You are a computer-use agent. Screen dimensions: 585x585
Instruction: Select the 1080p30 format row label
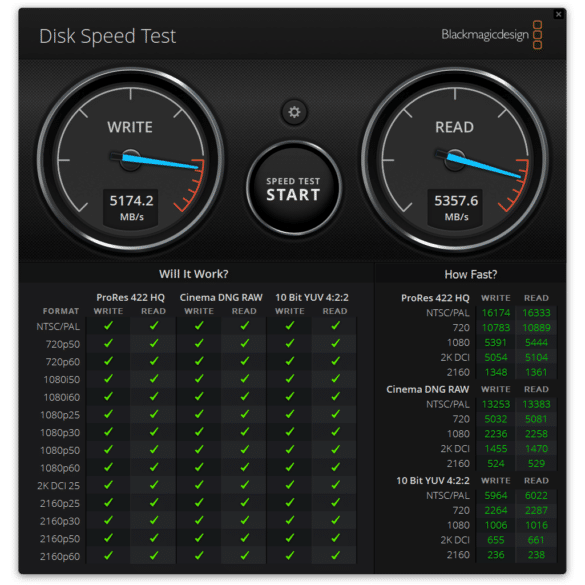tap(60, 433)
